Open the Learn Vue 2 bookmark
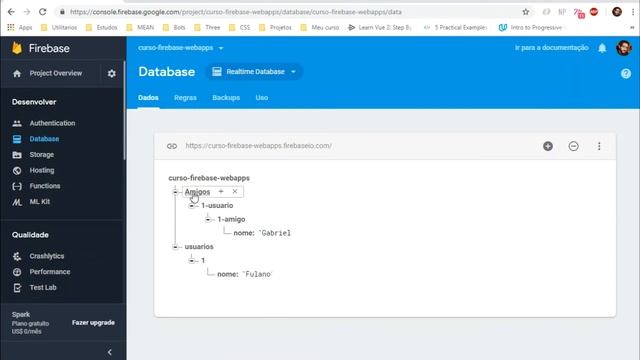This screenshot has width=640, height=360. pos(380,27)
